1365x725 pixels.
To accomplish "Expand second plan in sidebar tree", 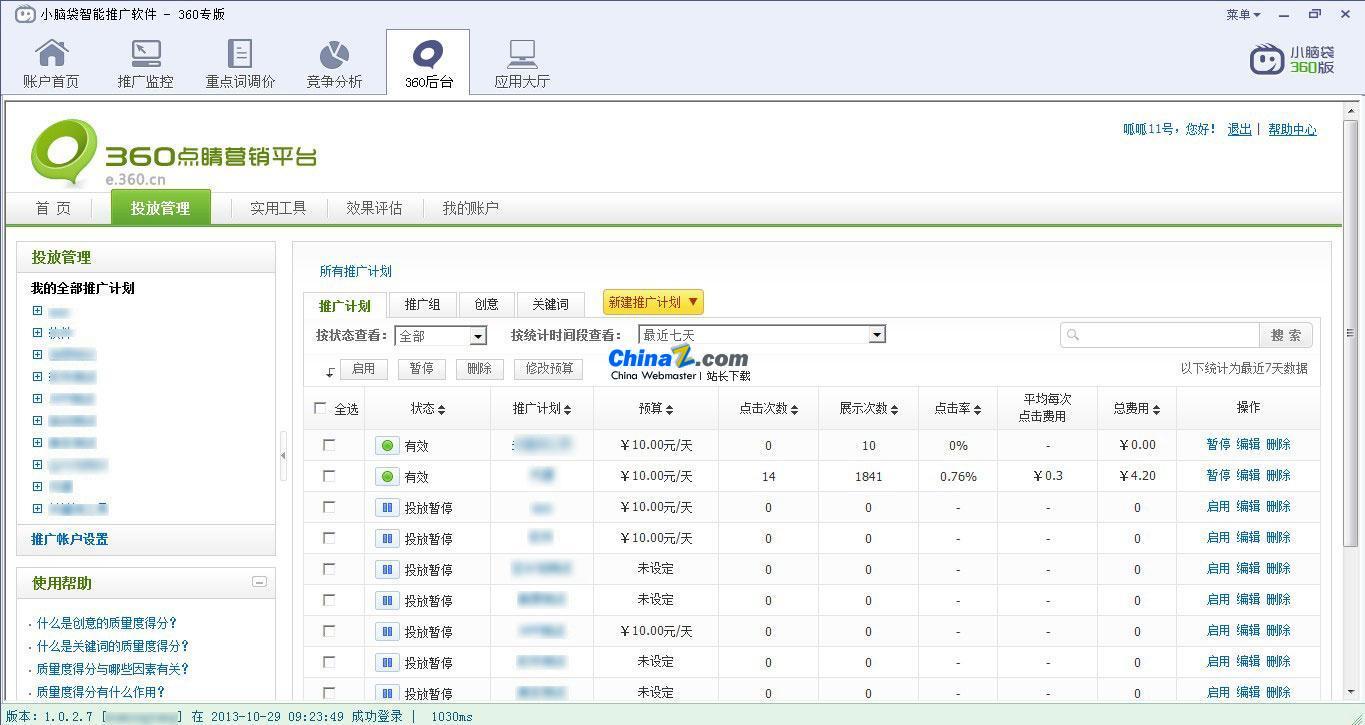I will click(37, 333).
